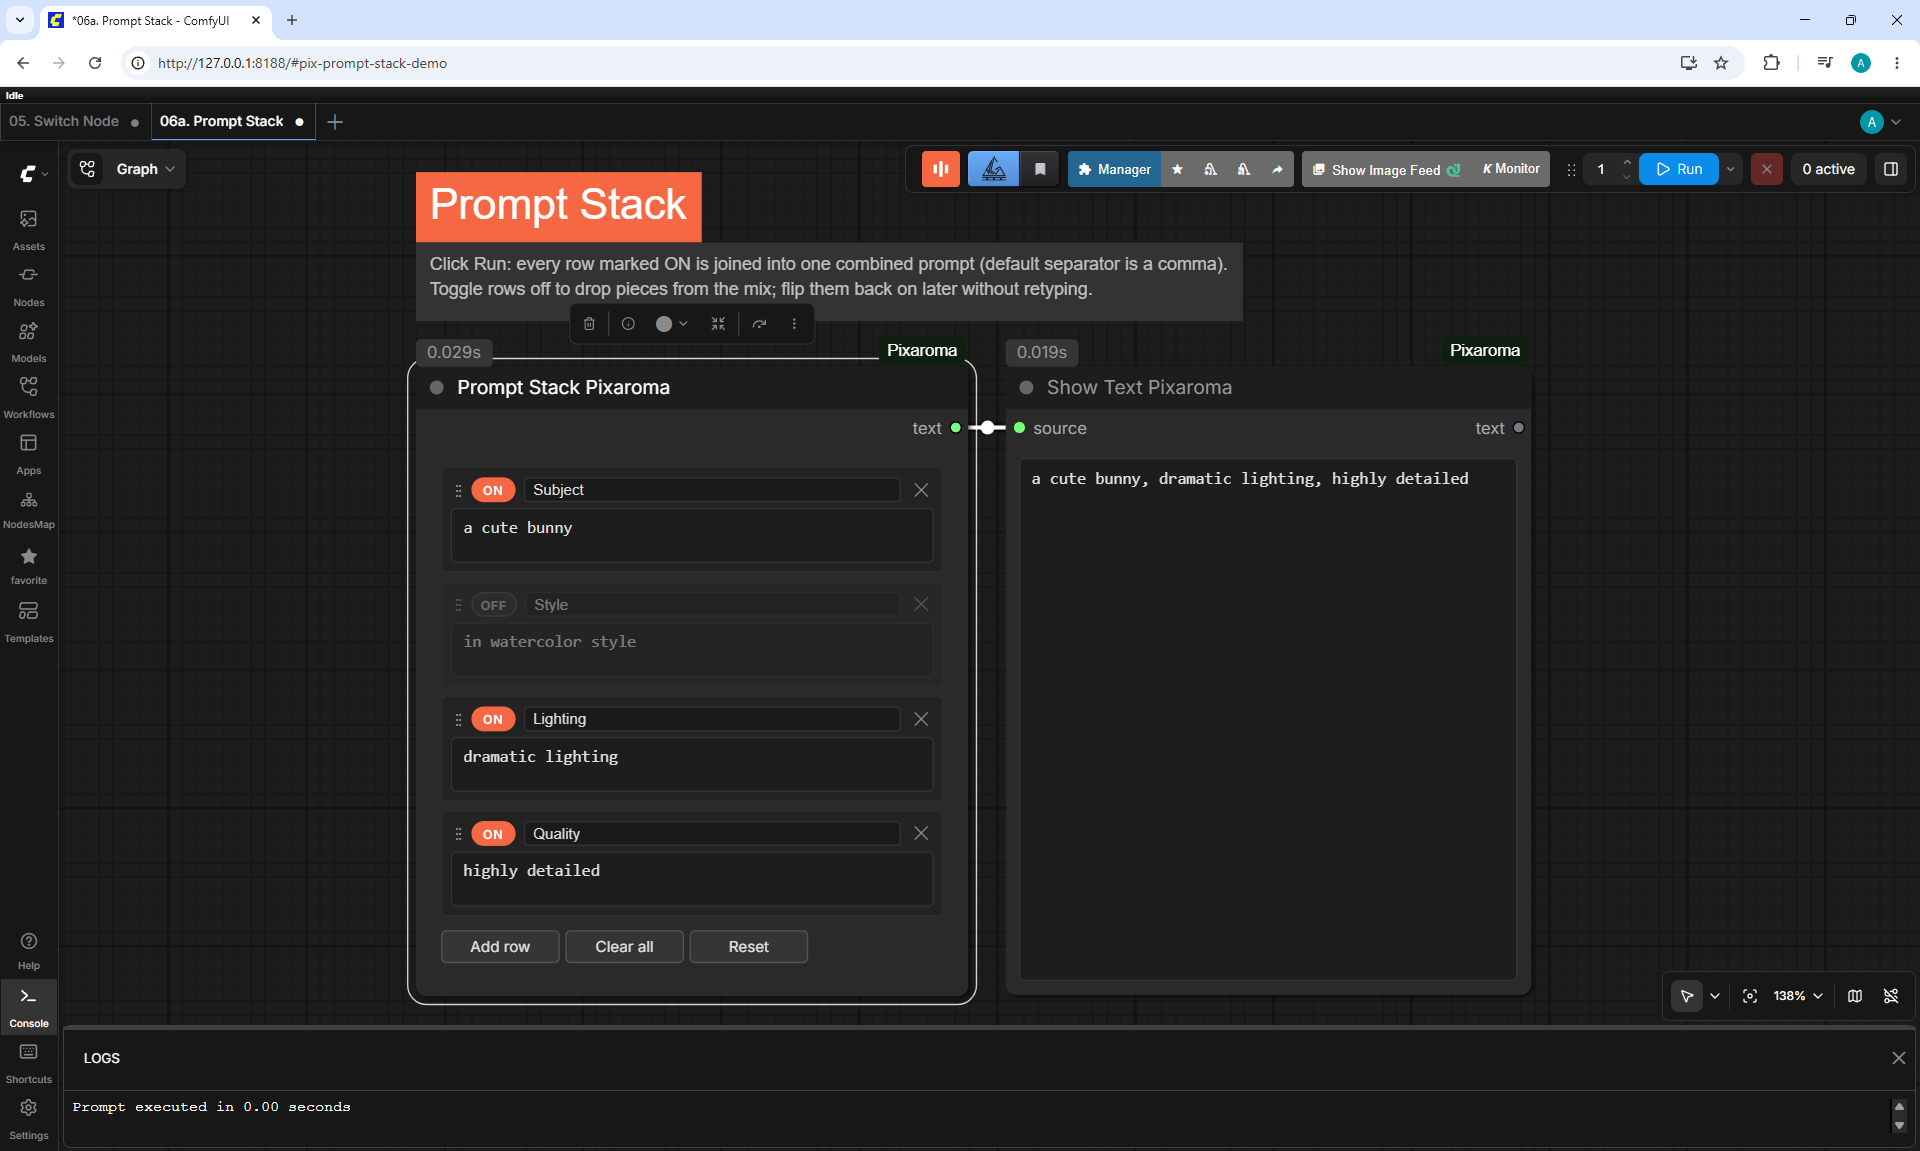Expand the select mode cursor dropdown chevron
Image resolution: width=1920 pixels, height=1151 pixels.
click(1715, 996)
